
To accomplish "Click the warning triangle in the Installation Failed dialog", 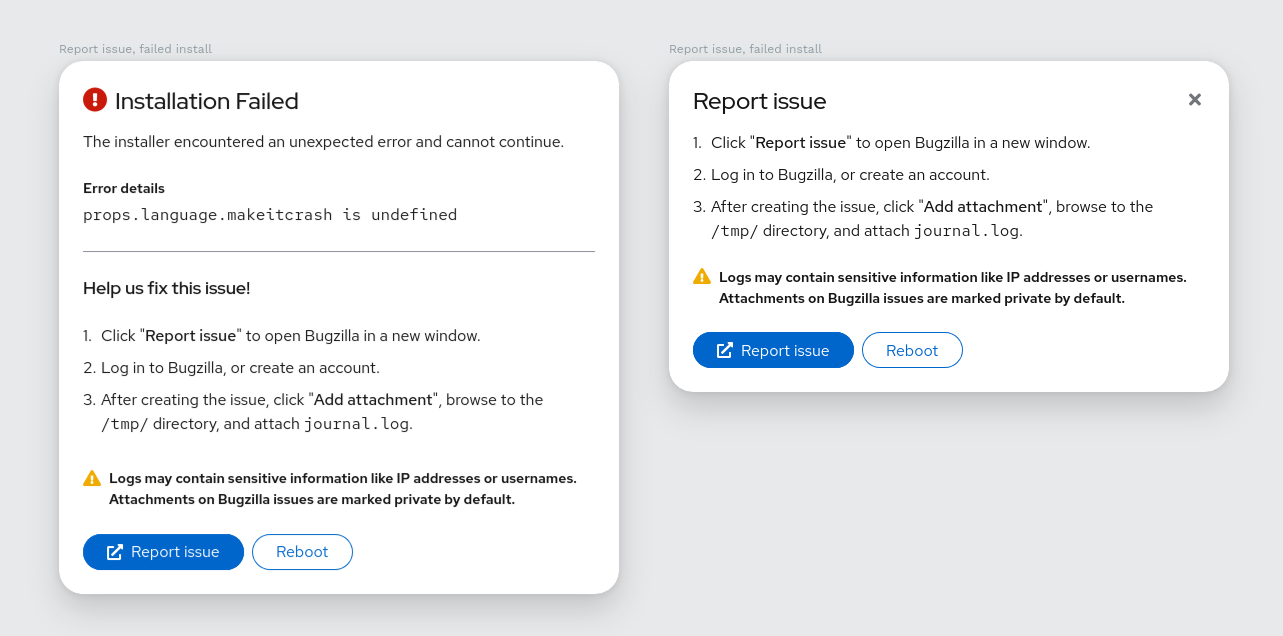I will point(92,479).
